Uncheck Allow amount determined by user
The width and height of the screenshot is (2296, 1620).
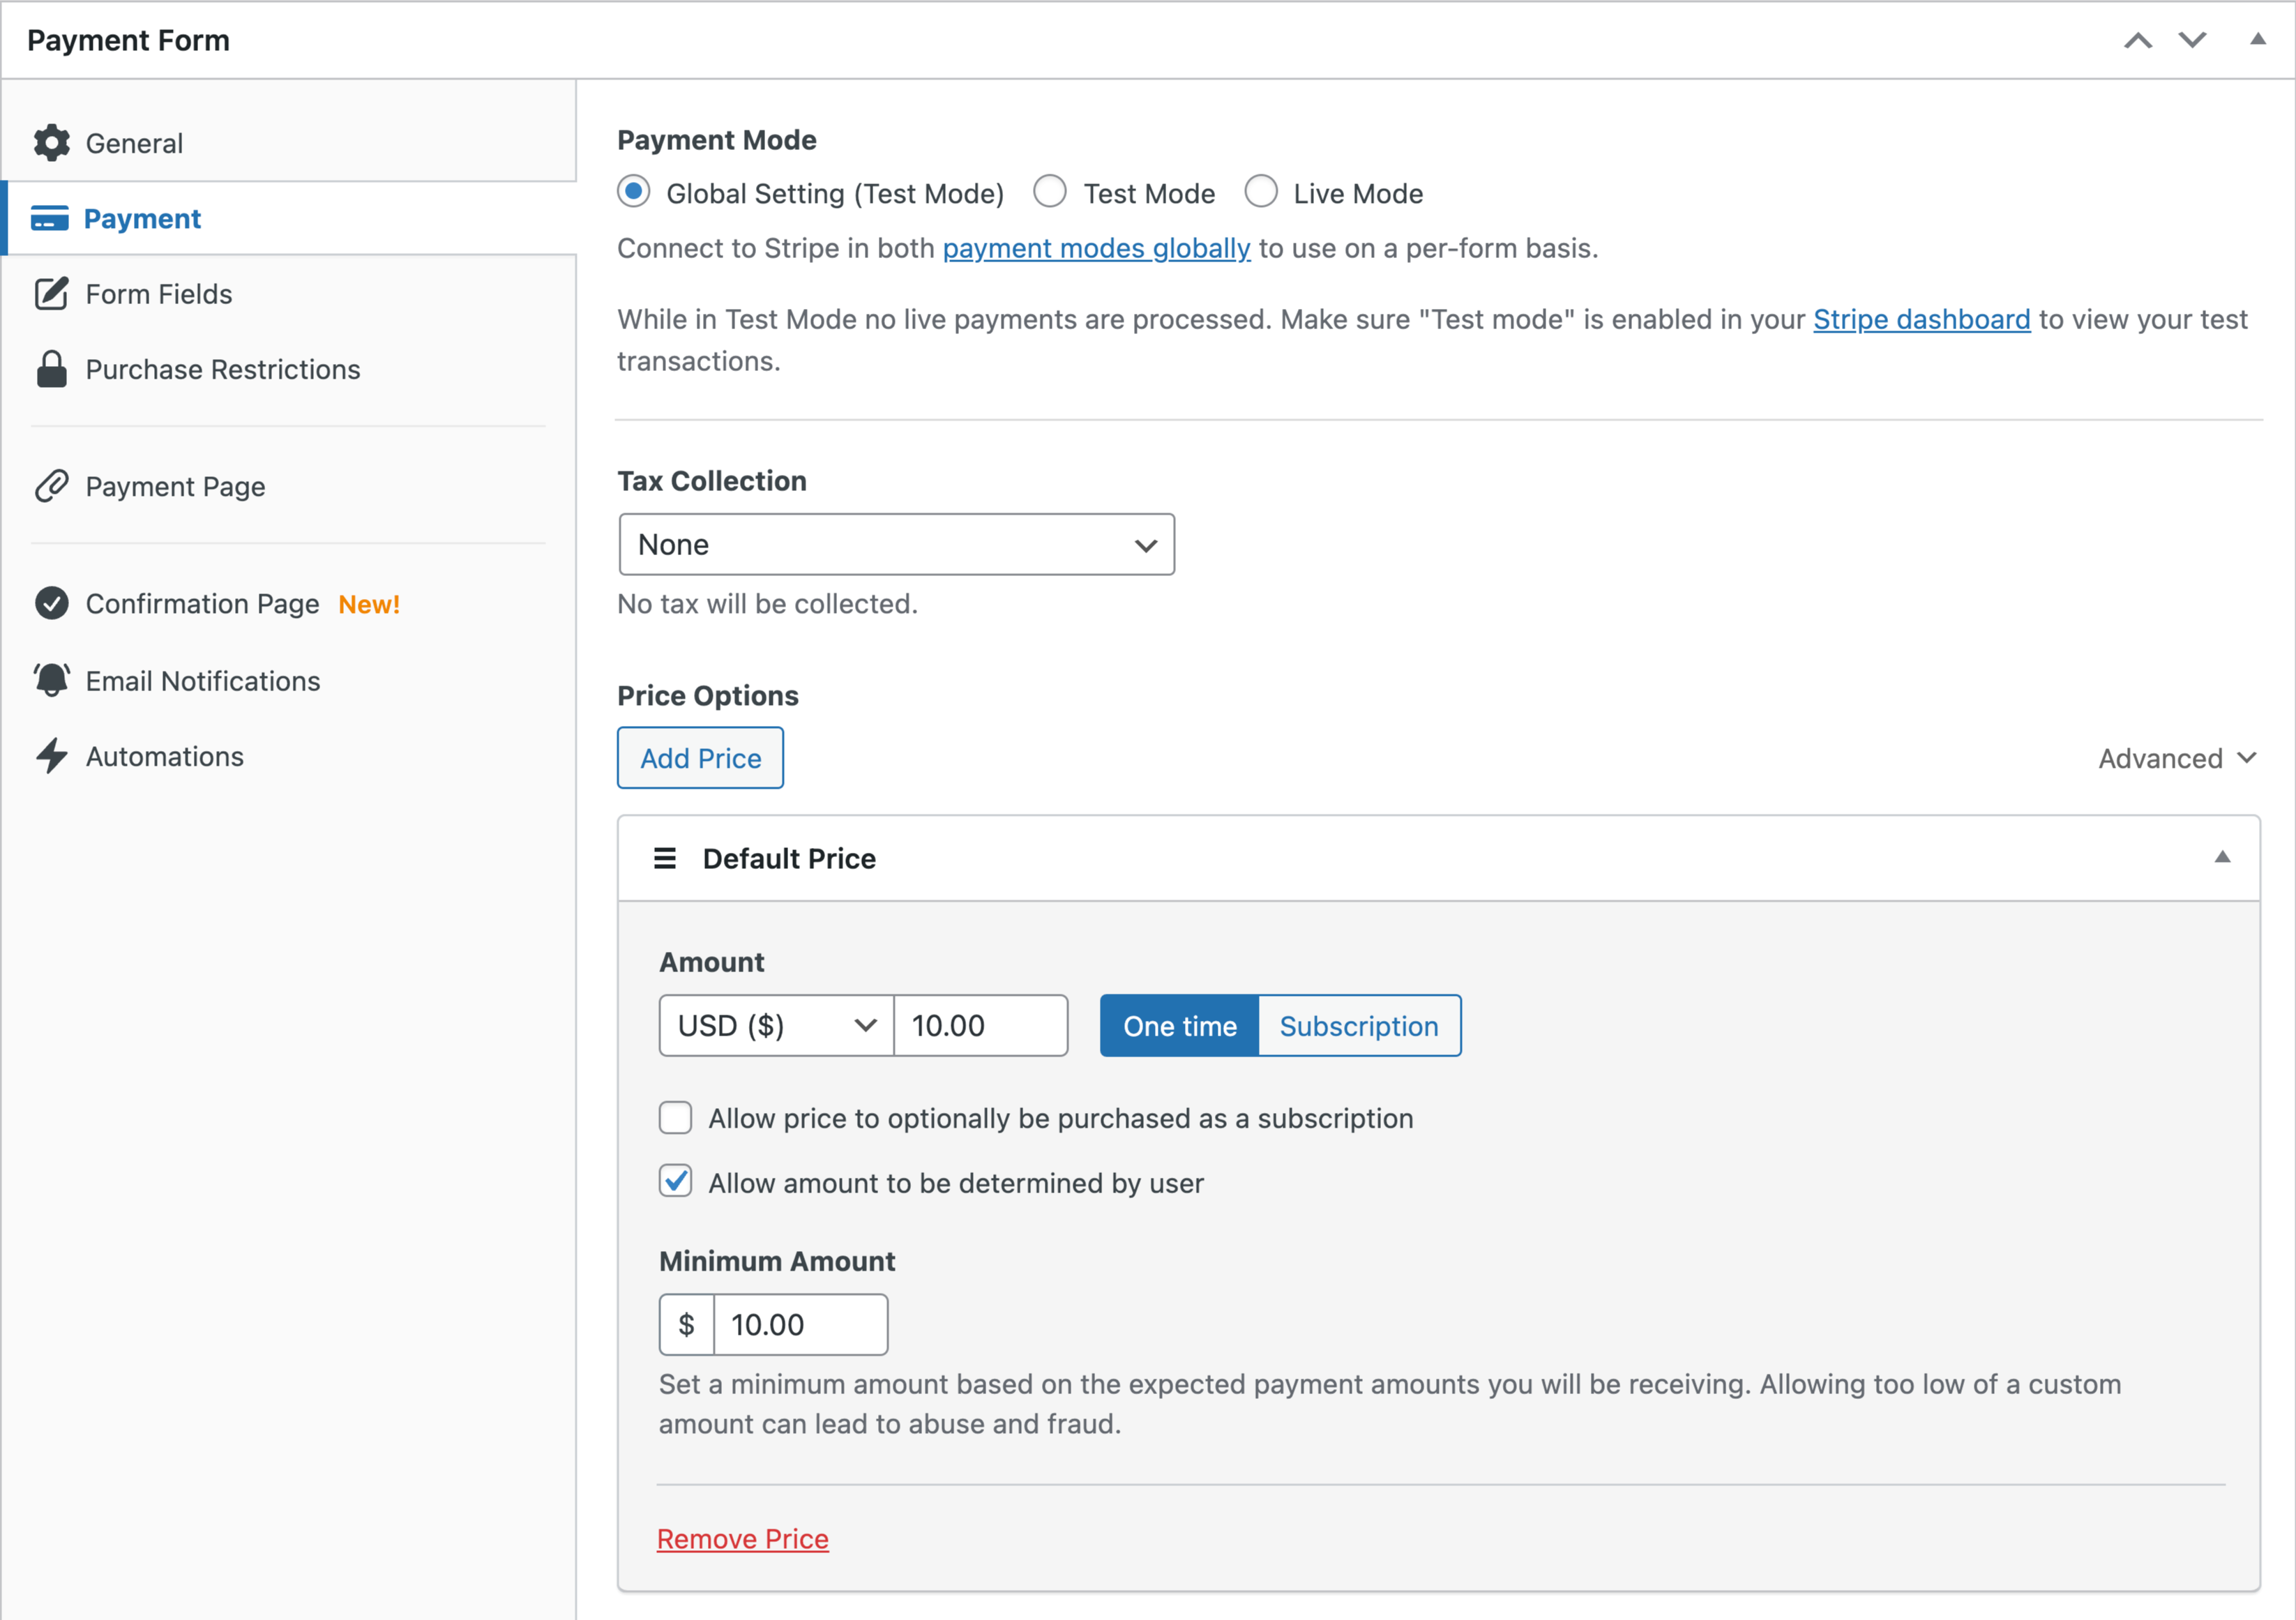point(676,1182)
